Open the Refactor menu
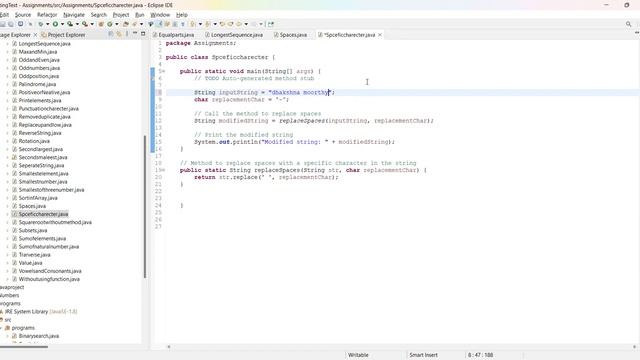640x360 pixels. (x=47, y=15)
